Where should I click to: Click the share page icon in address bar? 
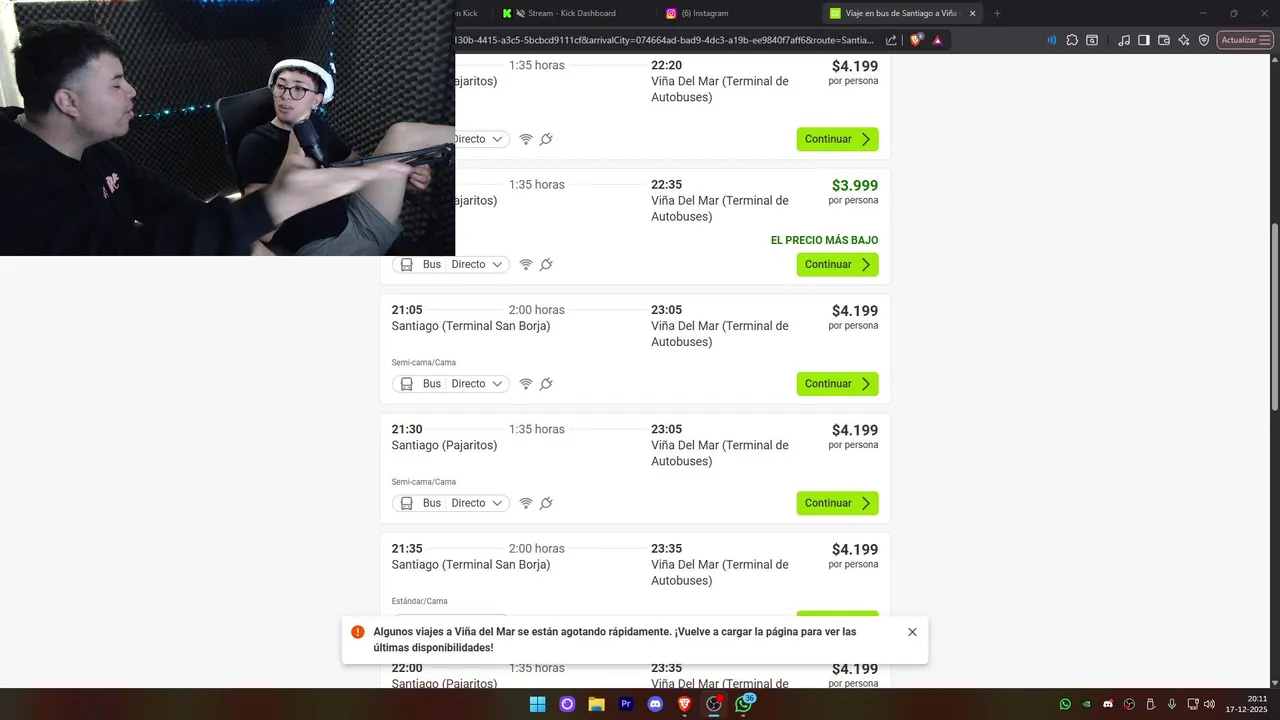coord(892,40)
